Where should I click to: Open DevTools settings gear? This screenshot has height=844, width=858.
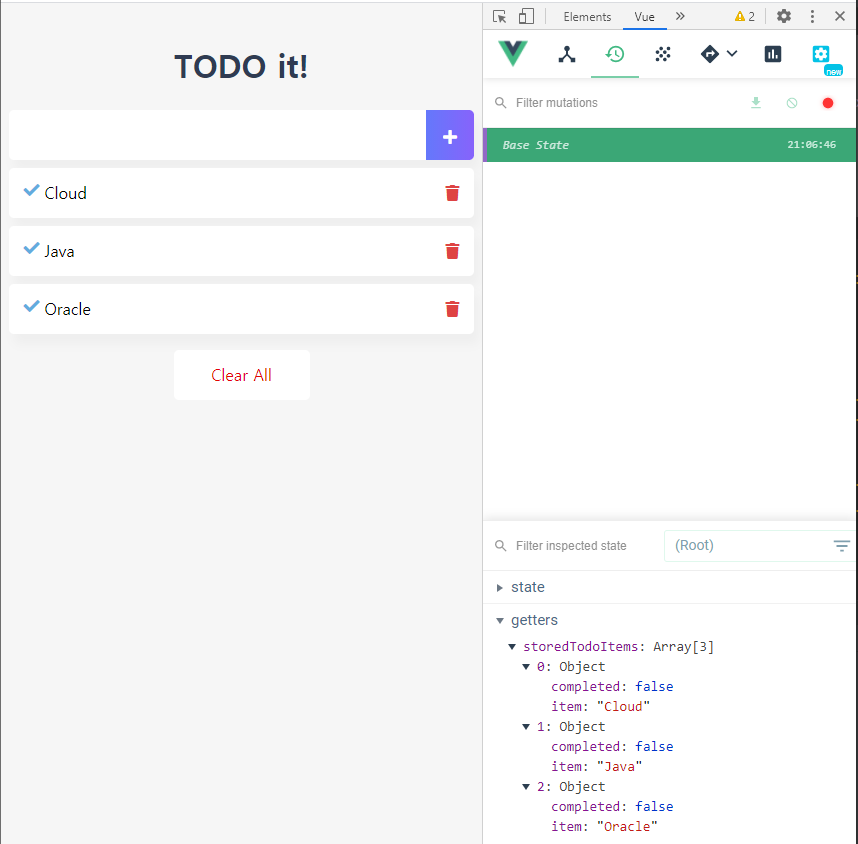[x=784, y=16]
